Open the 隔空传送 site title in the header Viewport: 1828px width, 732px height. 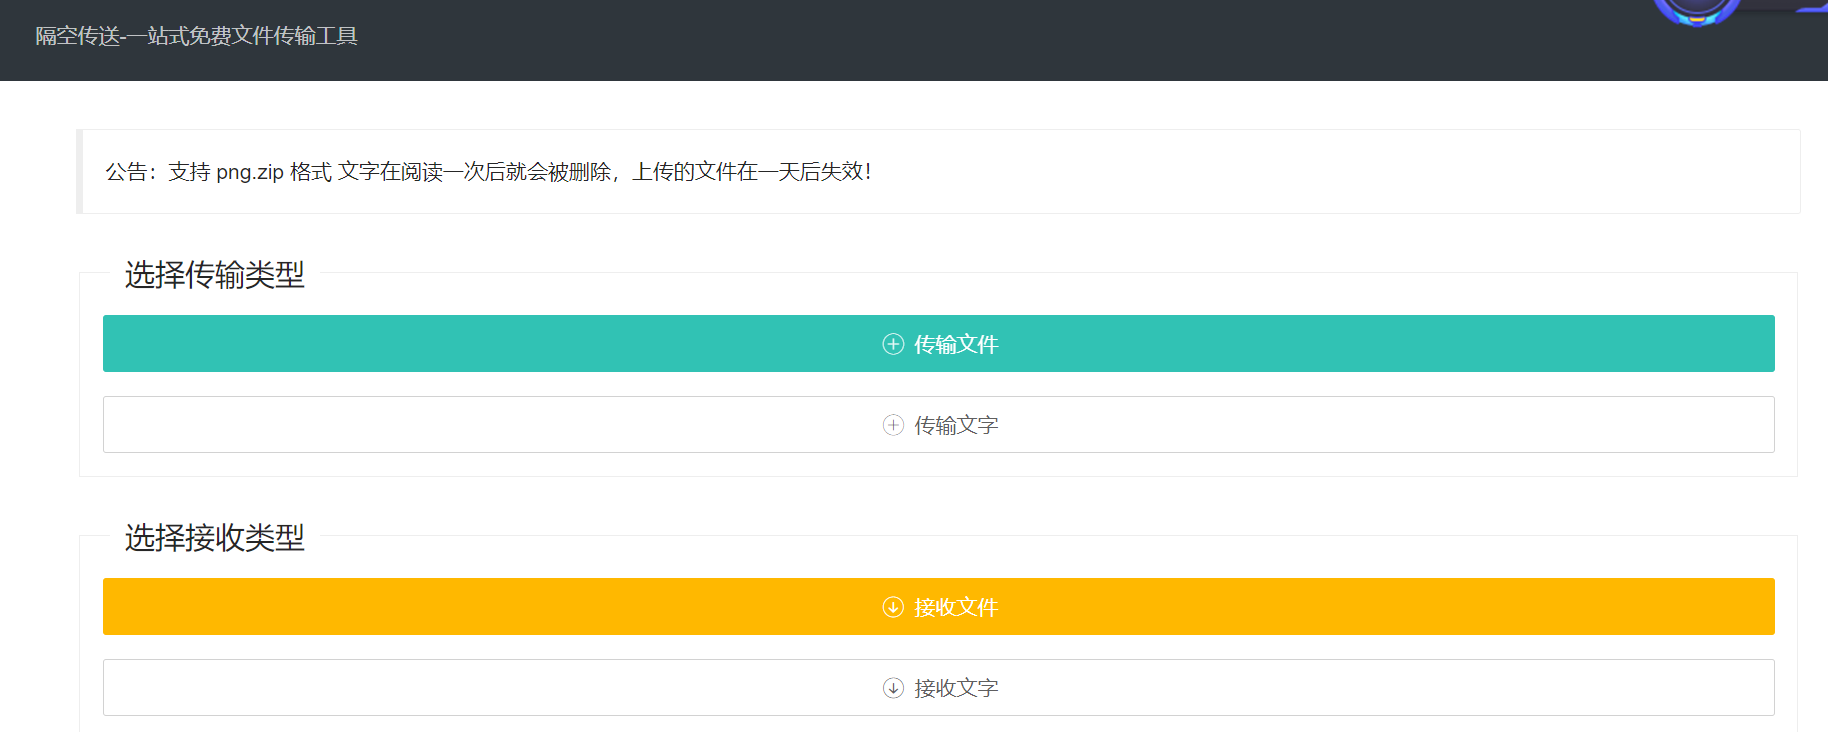[77, 36]
